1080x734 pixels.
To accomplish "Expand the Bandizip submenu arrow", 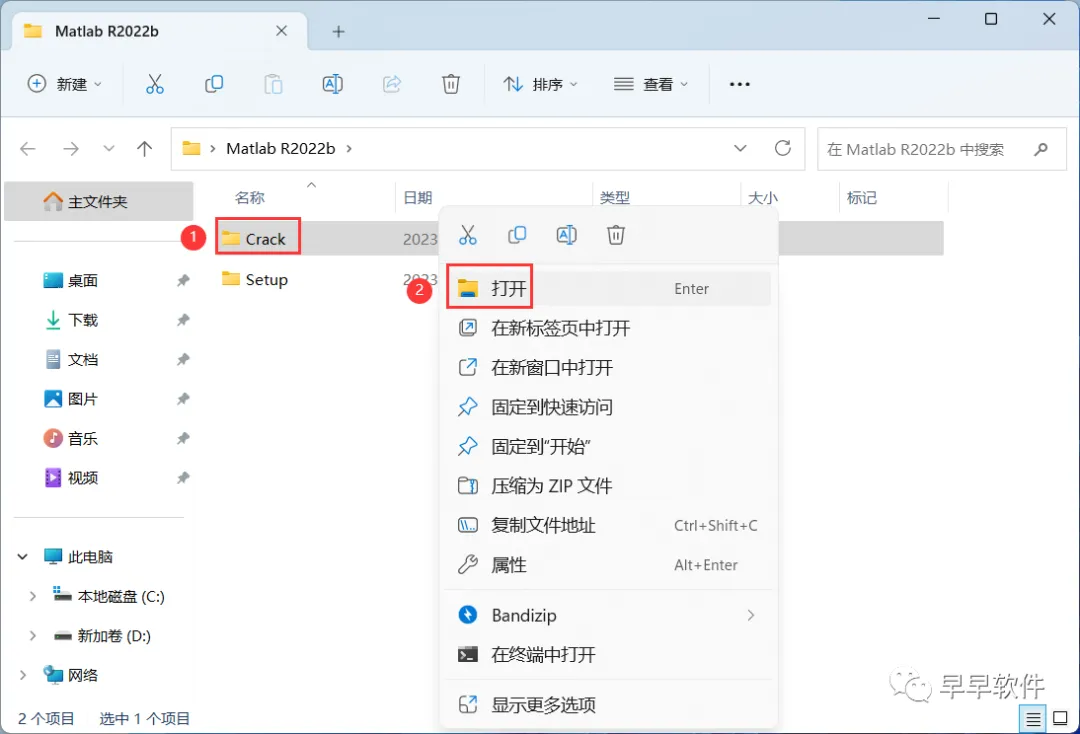I will click(750, 615).
